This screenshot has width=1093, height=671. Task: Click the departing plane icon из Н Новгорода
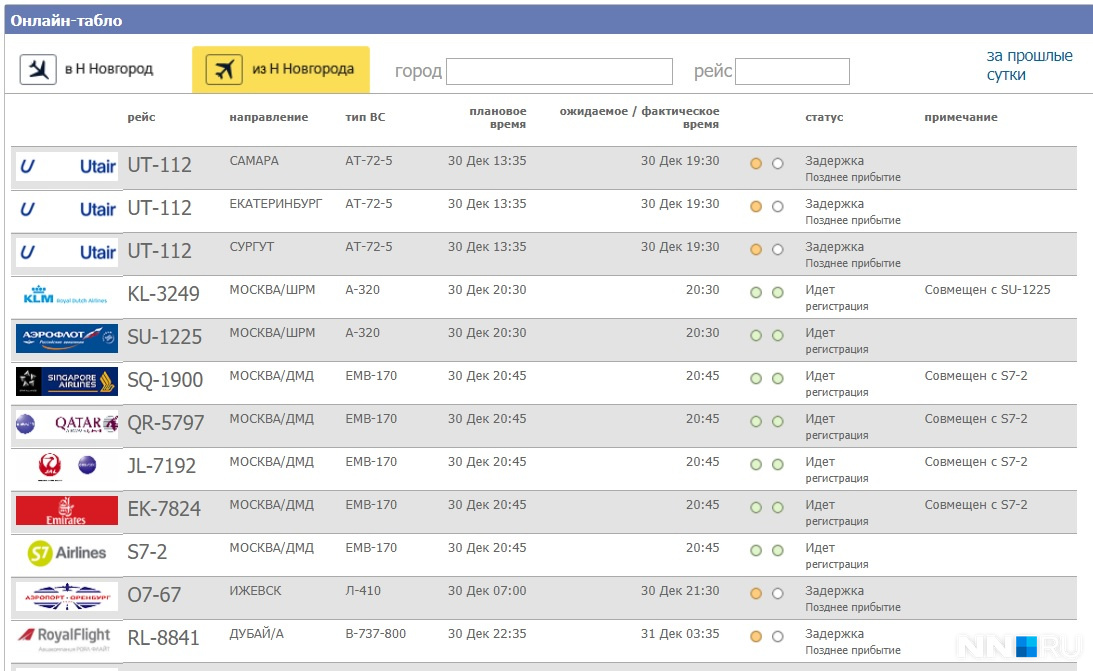click(224, 70)
